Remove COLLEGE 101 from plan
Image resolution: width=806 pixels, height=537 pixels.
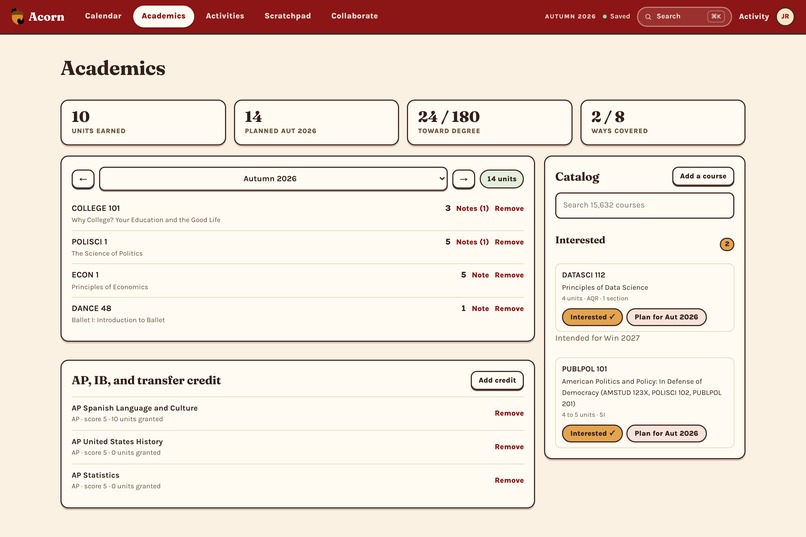[x=509, y=209]
